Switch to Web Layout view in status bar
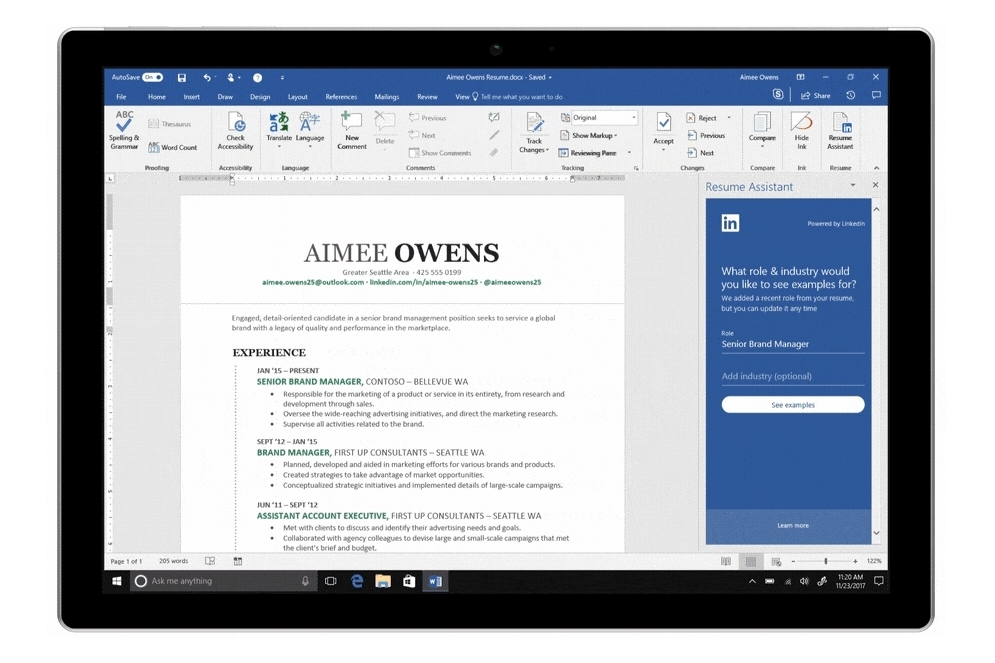The image size is (995, 663). [x=775, y=561]
